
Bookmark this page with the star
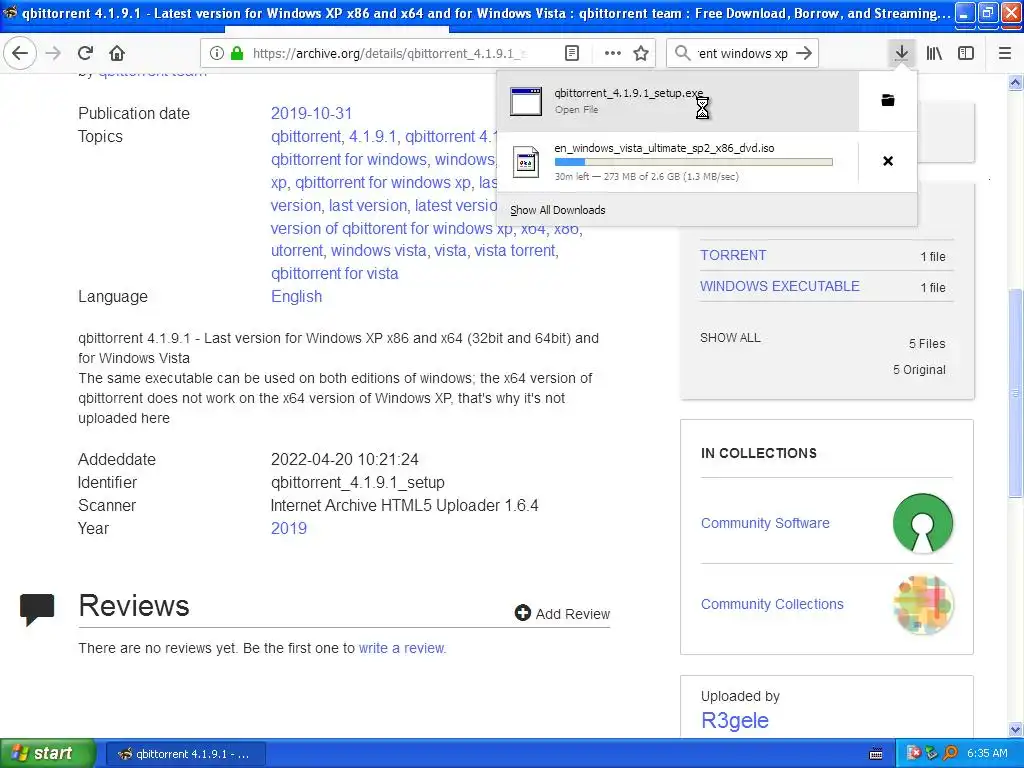[641, 53]
